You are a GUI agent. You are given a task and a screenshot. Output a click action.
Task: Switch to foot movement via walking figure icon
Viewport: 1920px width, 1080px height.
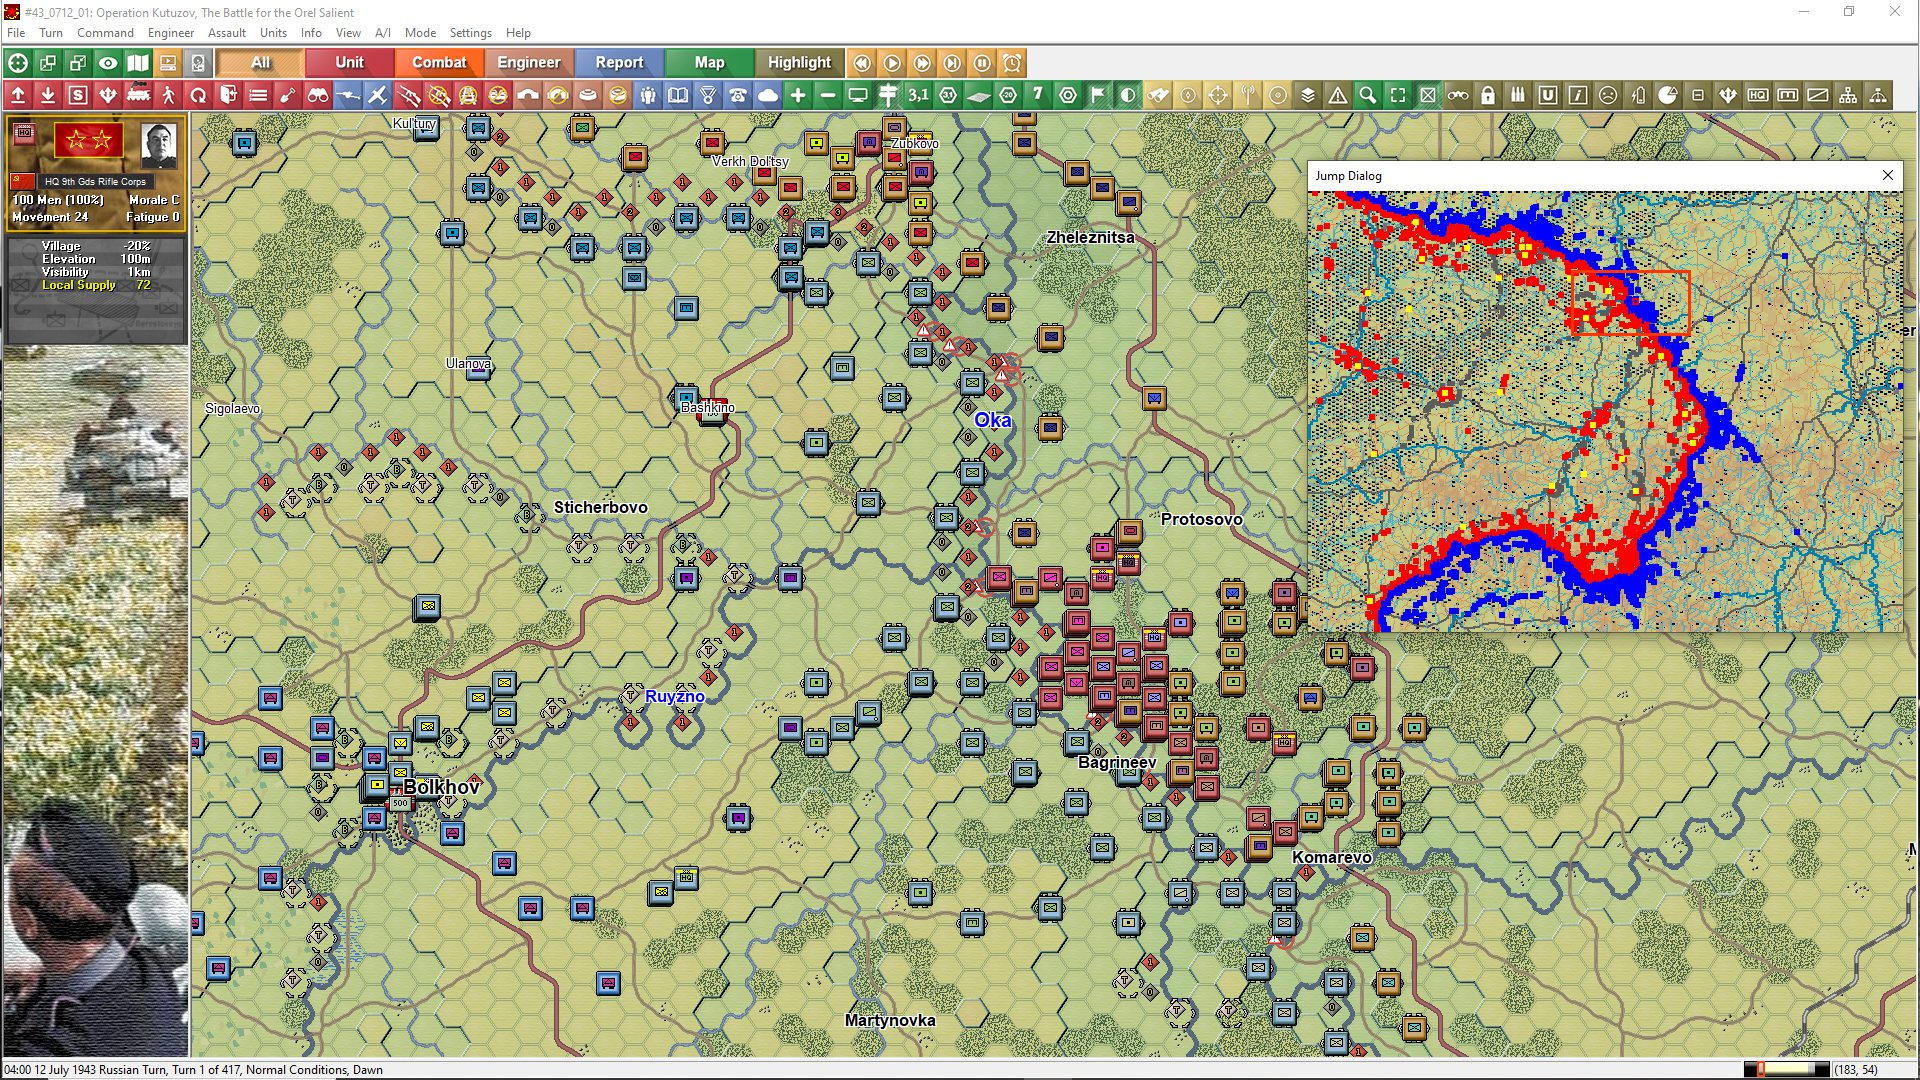point(170,95)
